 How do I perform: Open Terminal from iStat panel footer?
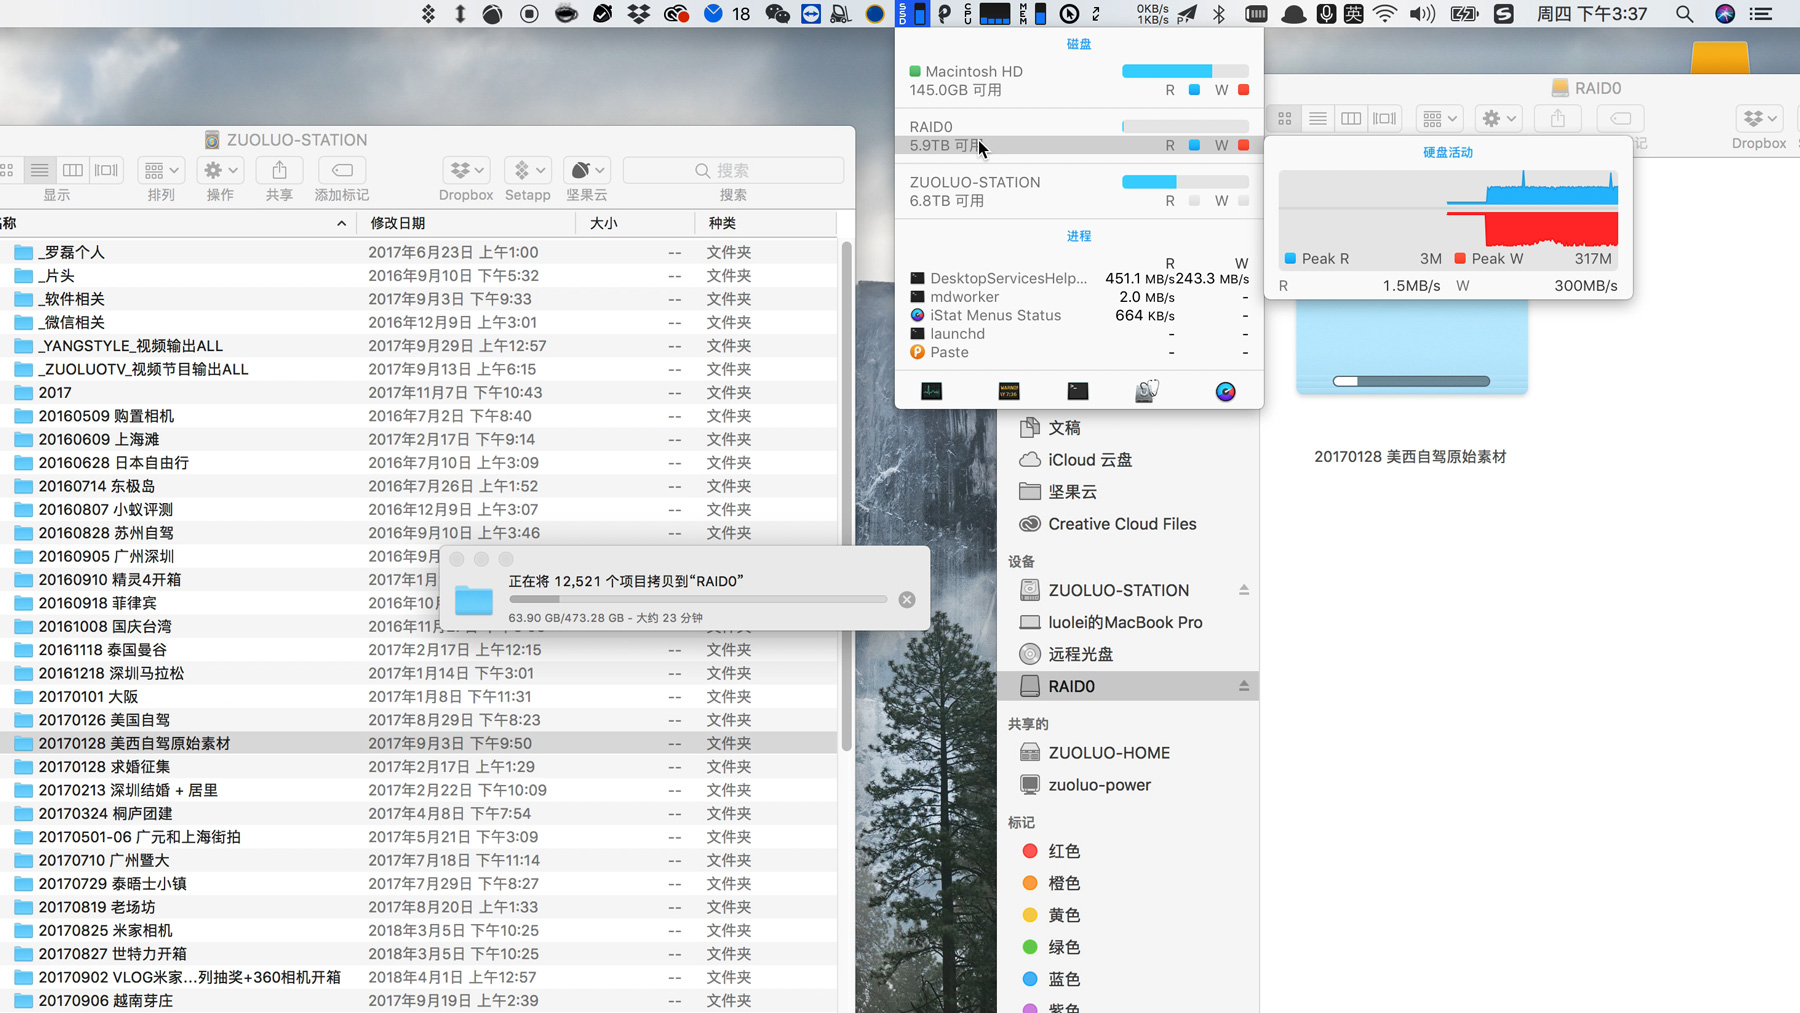(1077, 391)
